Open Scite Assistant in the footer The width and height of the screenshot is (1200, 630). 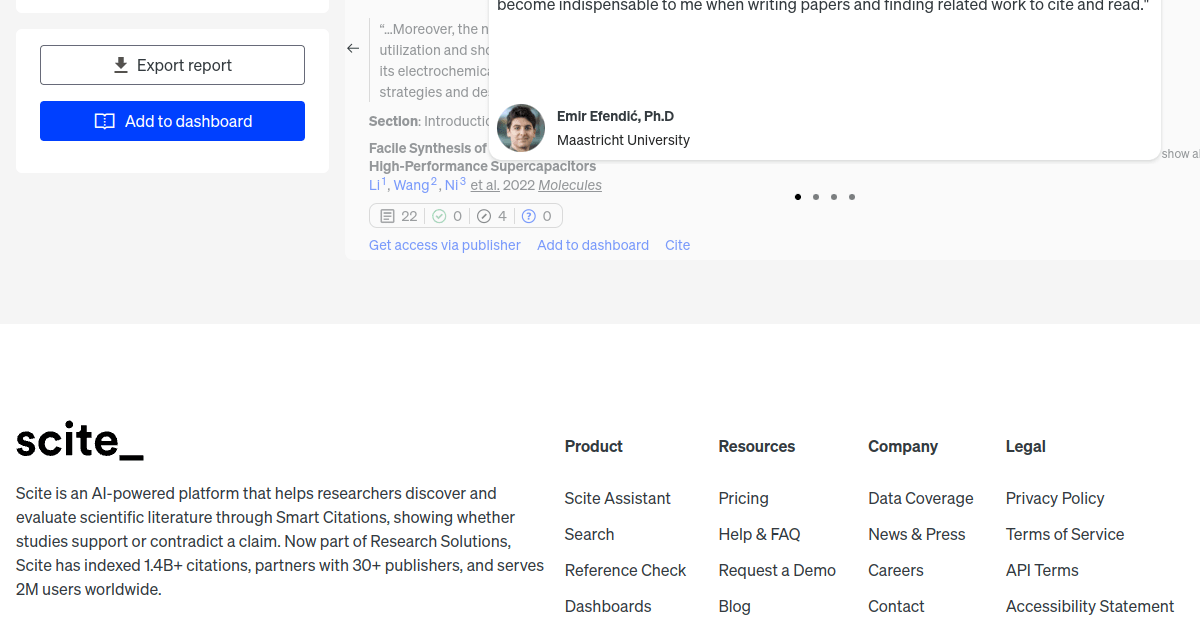tap(618, 498)
